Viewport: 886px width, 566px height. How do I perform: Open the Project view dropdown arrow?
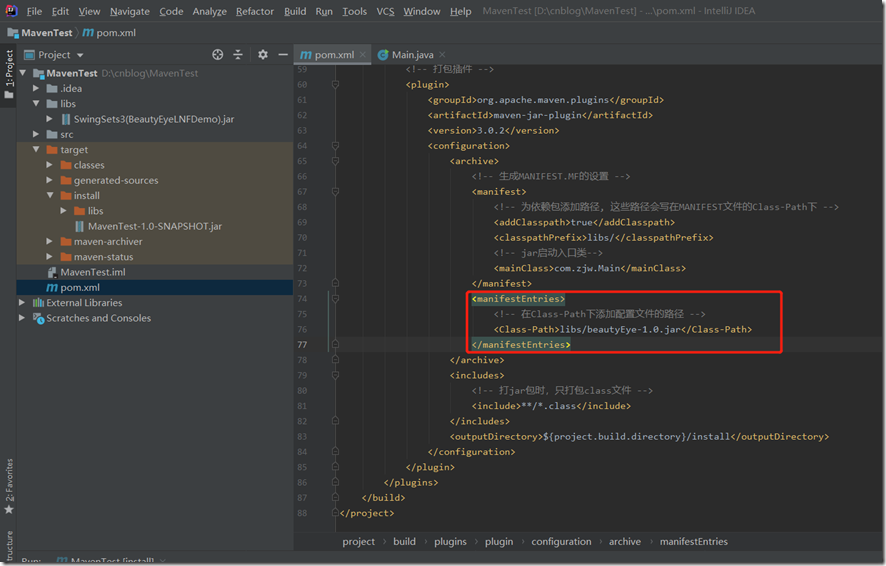(x=80, y=55)
